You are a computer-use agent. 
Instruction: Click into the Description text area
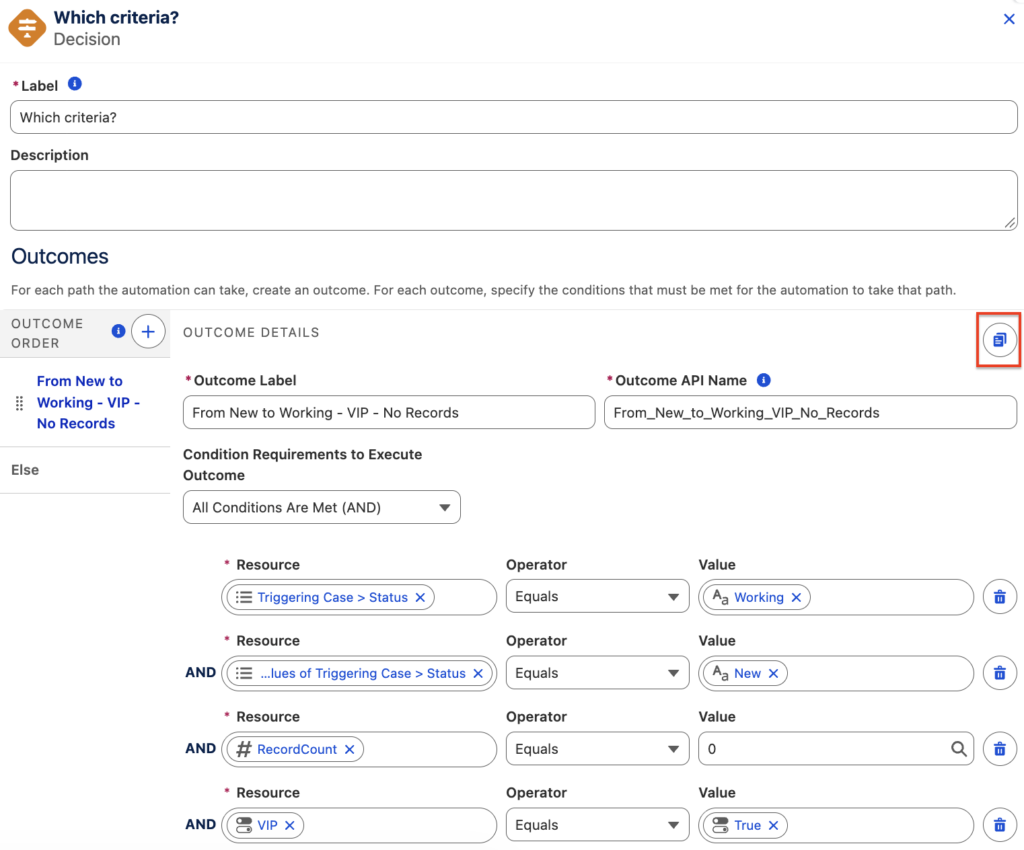pos(513,200)
